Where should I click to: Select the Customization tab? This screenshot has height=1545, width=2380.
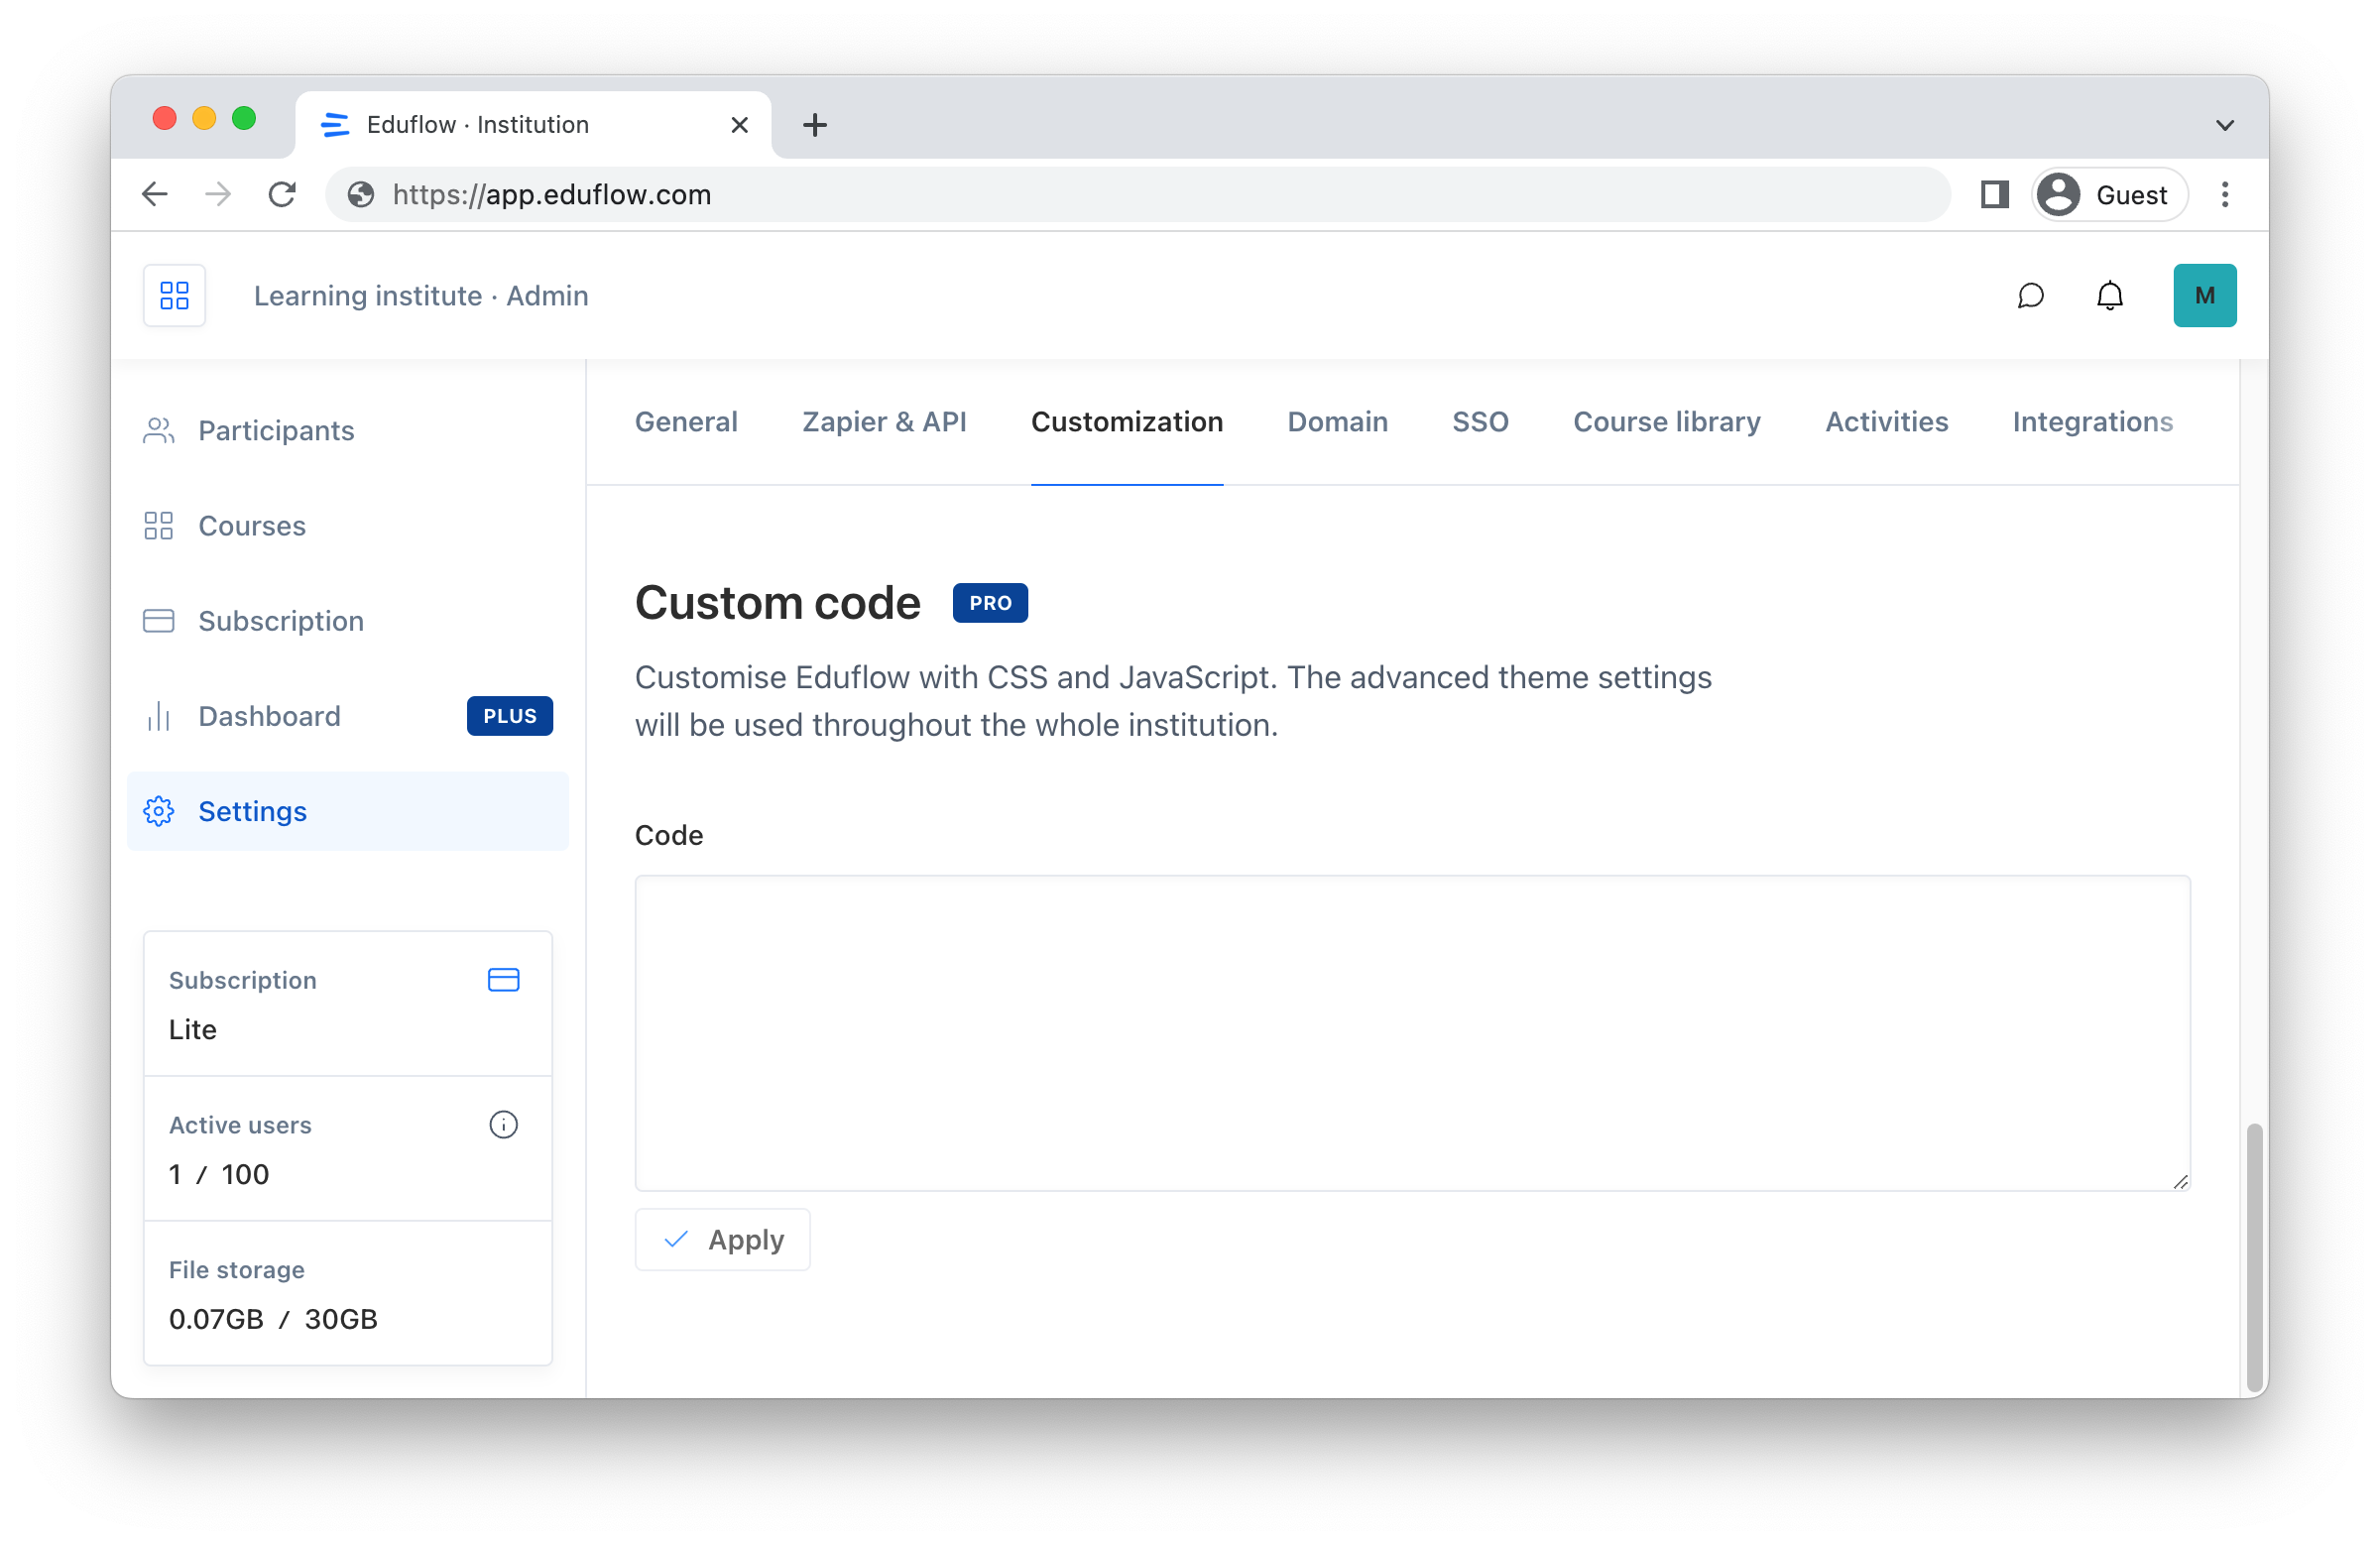(x=1128, y=422)
